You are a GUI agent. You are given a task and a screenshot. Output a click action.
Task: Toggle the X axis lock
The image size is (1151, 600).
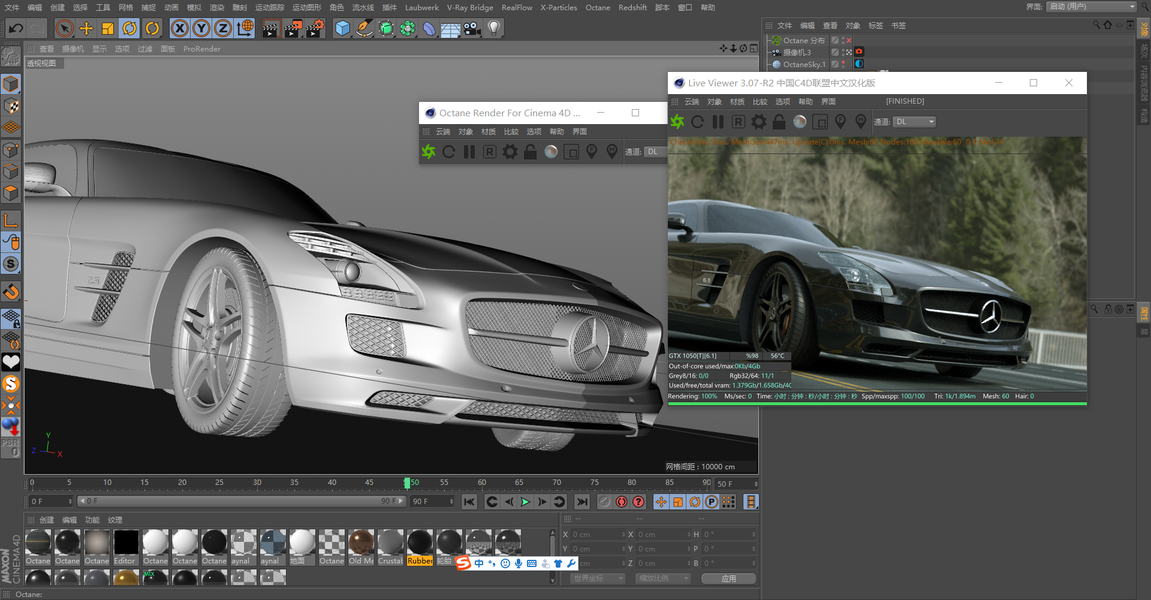coord(180,29)
